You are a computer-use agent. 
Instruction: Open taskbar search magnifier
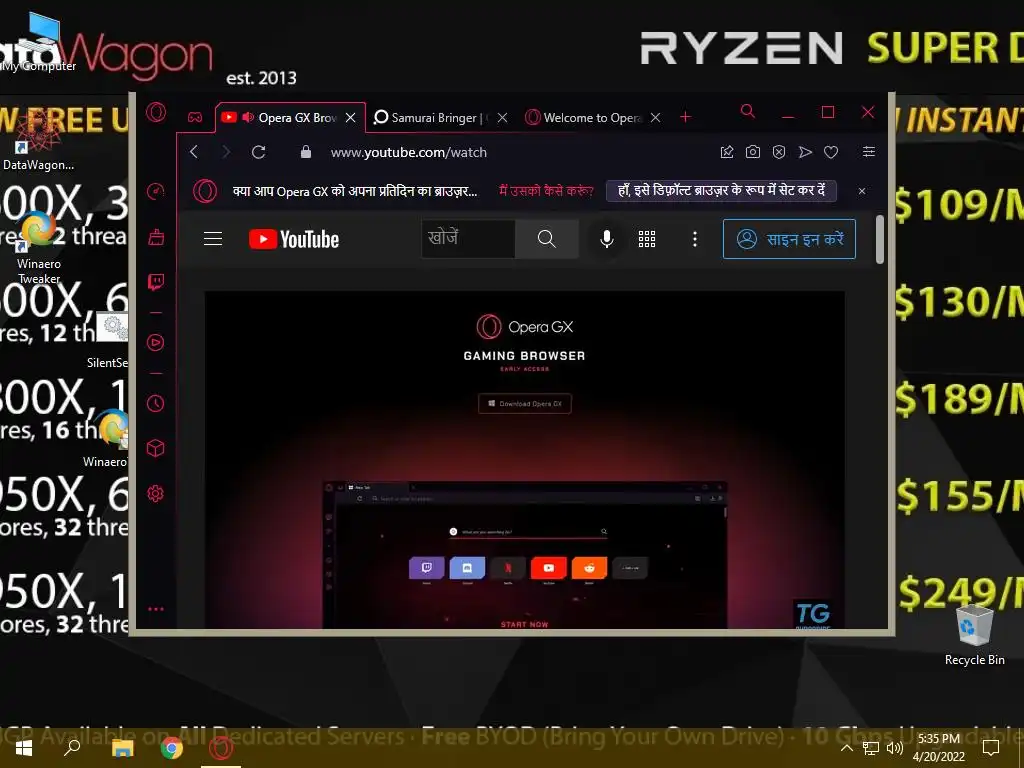(x=72, y=748)
